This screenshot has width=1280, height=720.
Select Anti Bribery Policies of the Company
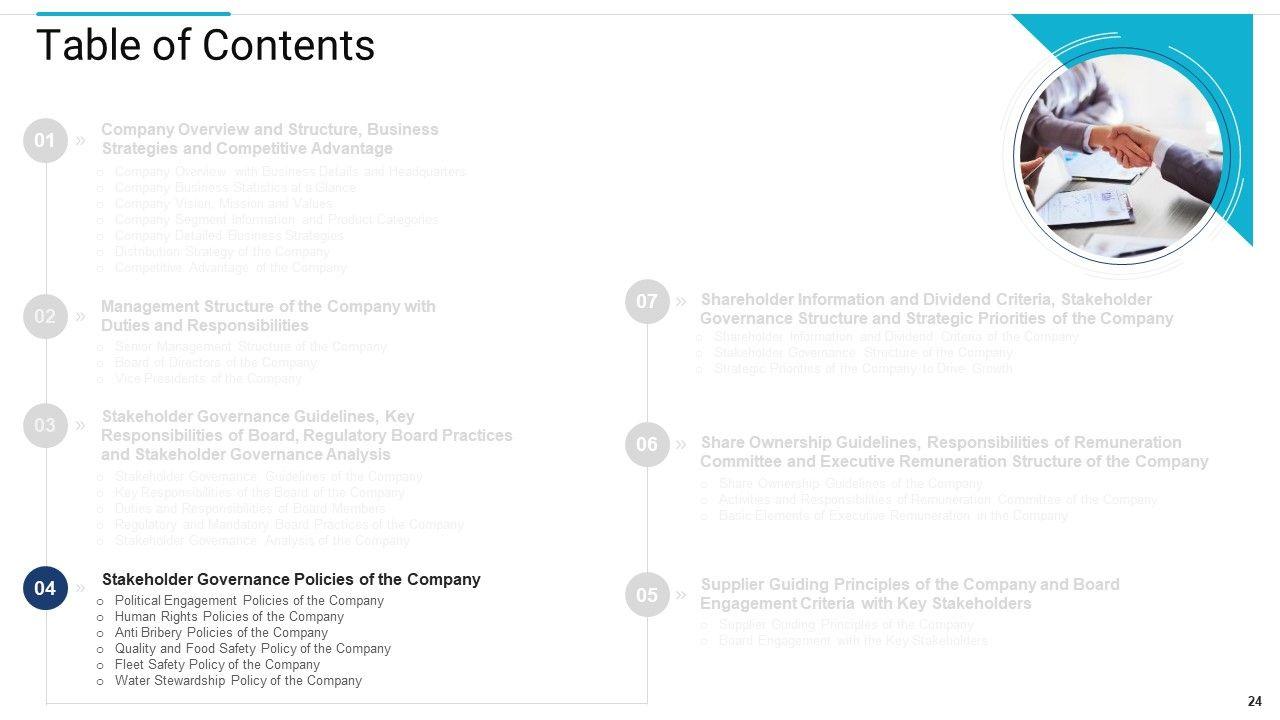pos(221,633)
